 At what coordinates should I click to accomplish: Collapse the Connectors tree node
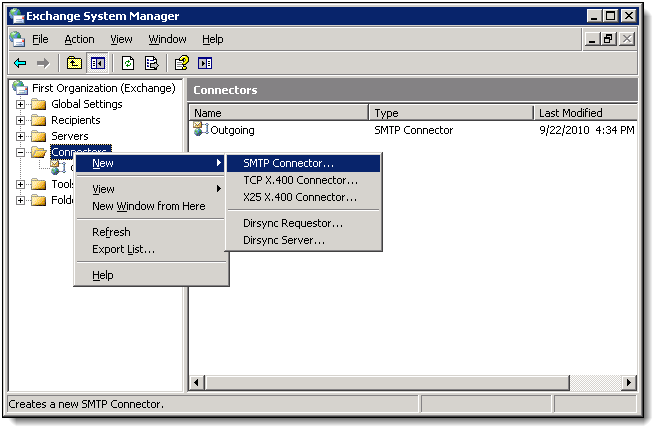tap(20, 152)
